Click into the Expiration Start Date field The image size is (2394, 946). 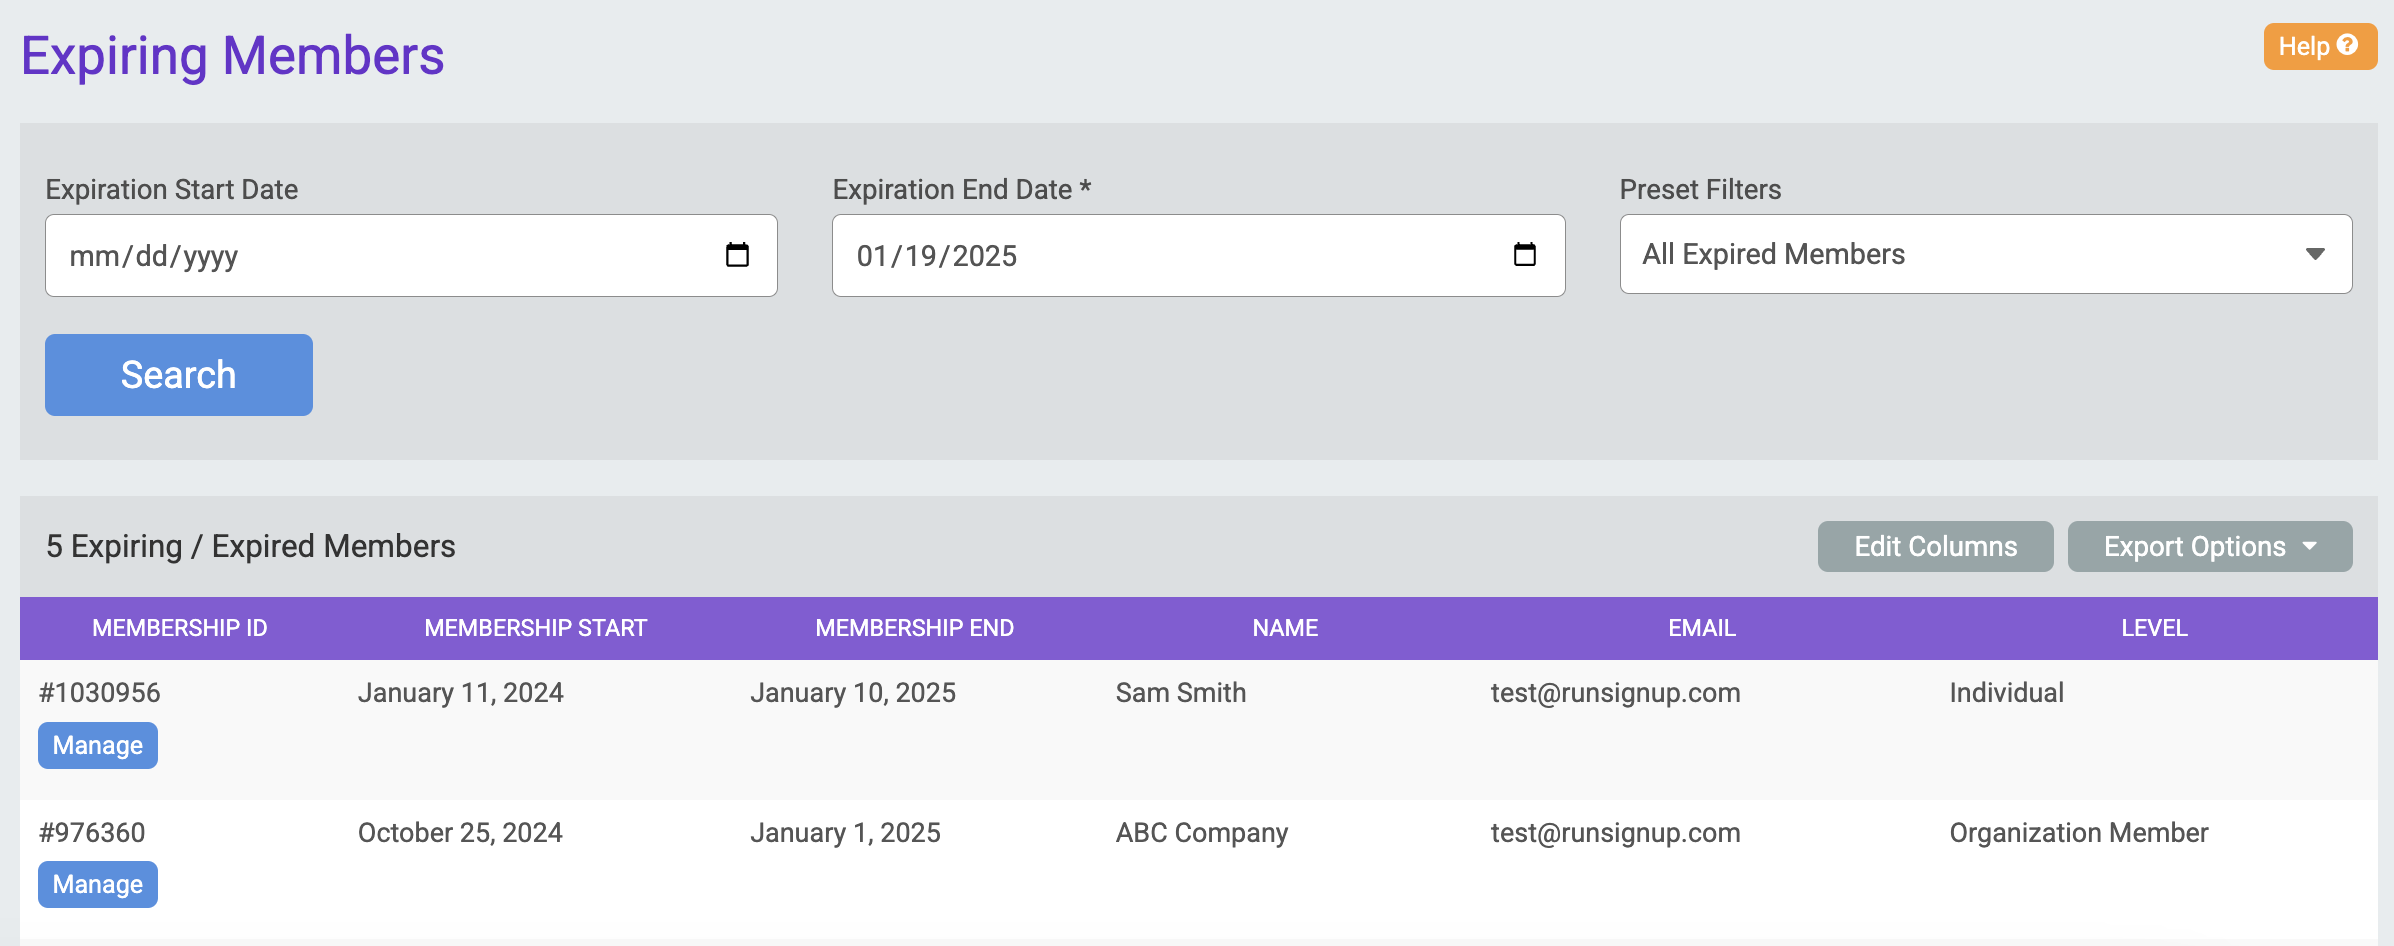(x=380, y=255)
